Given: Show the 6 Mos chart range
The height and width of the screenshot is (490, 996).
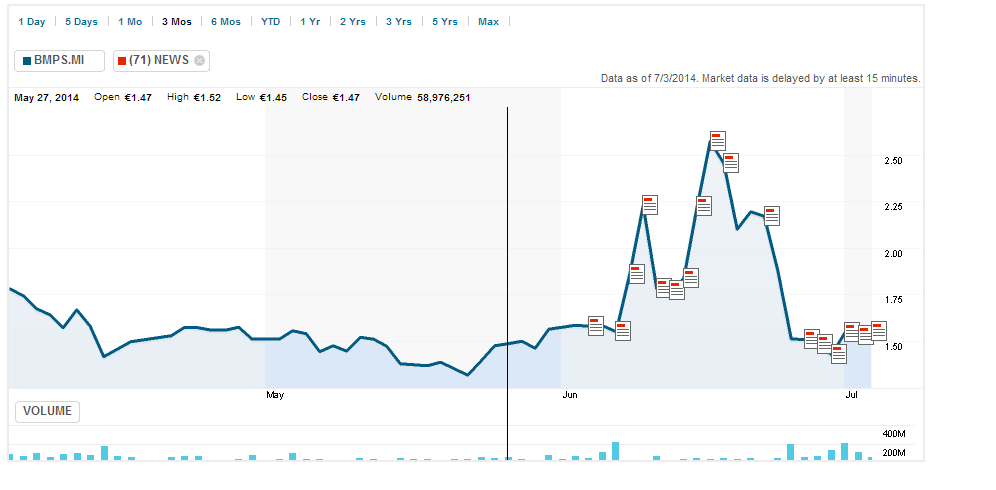Looking at the screenshot, I should point(225,21).
